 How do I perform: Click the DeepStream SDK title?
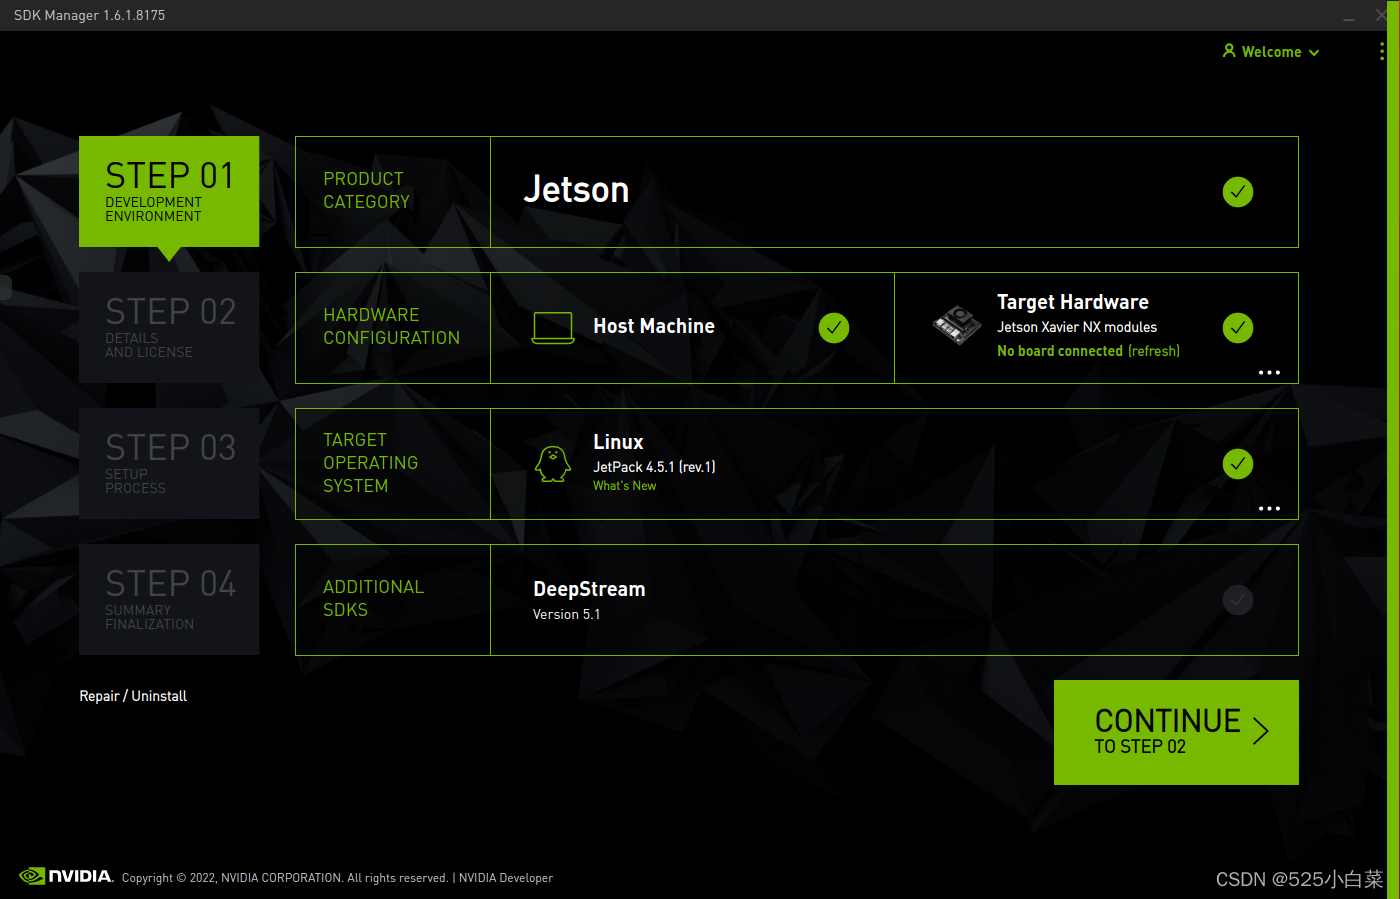point(589,590)
